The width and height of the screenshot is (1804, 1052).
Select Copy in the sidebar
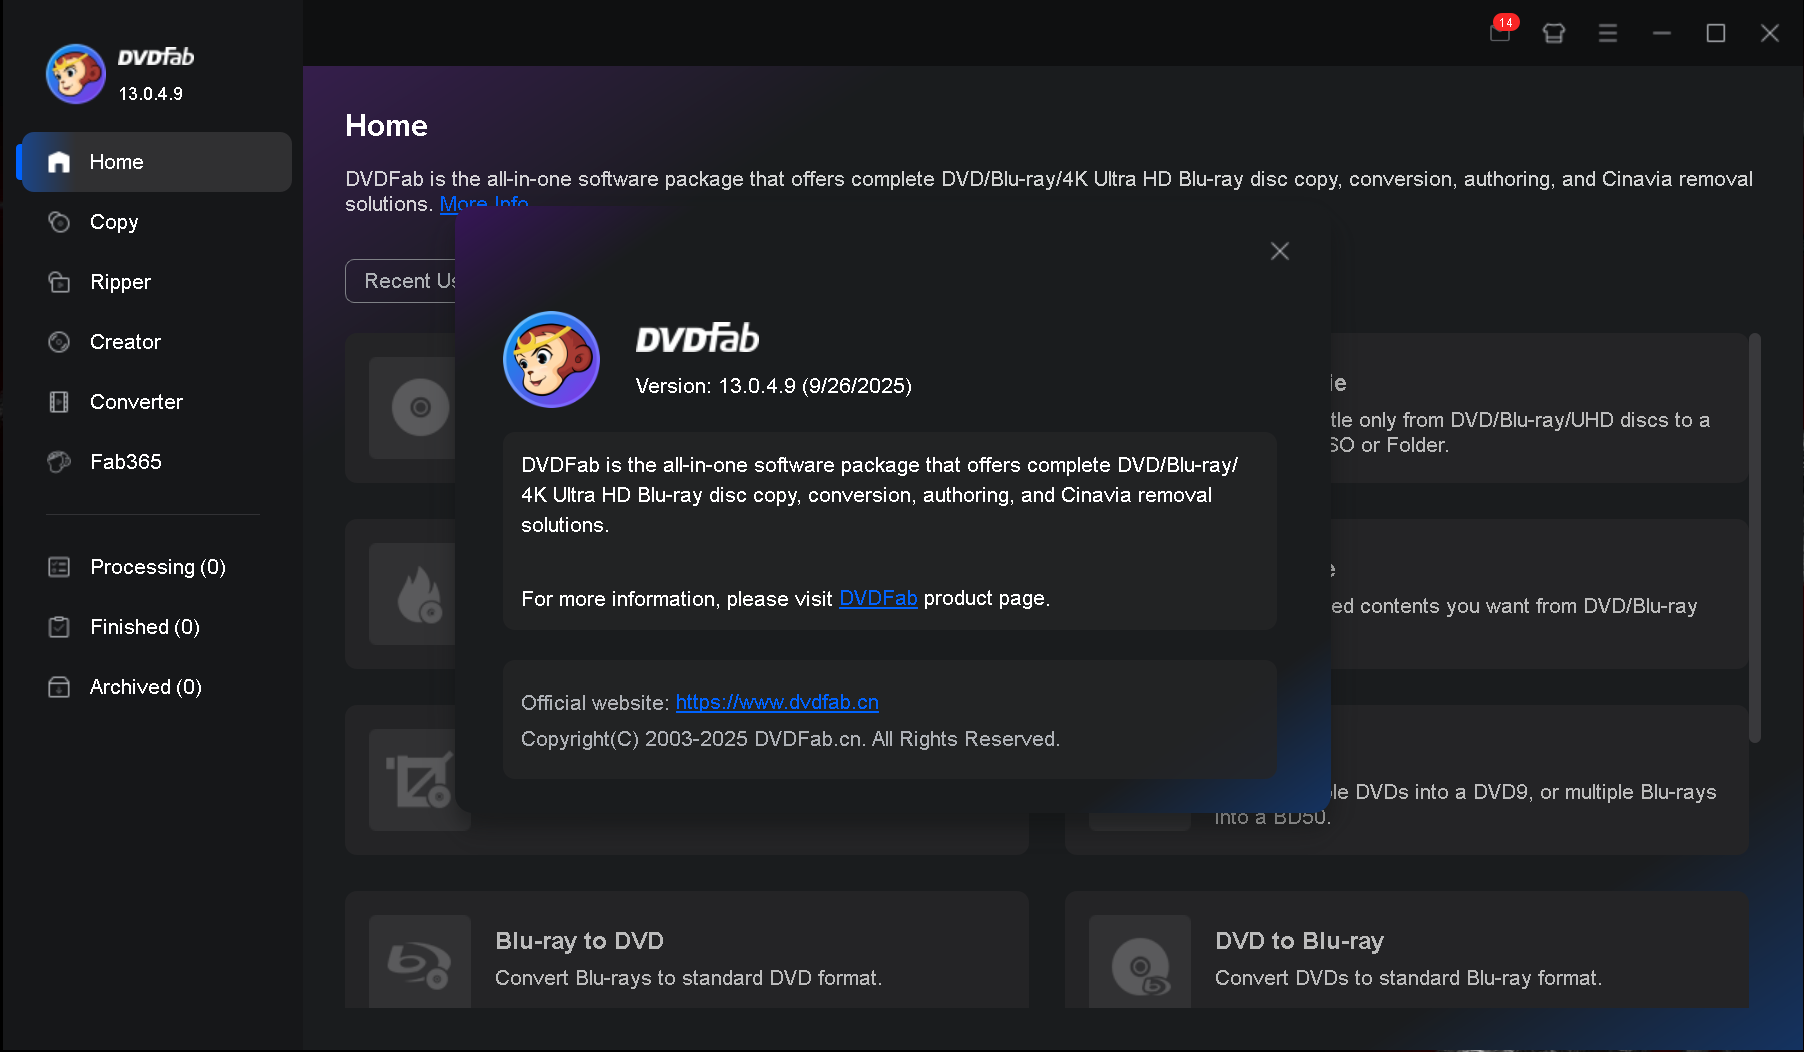pyautogui.click(x=114, y=222)
